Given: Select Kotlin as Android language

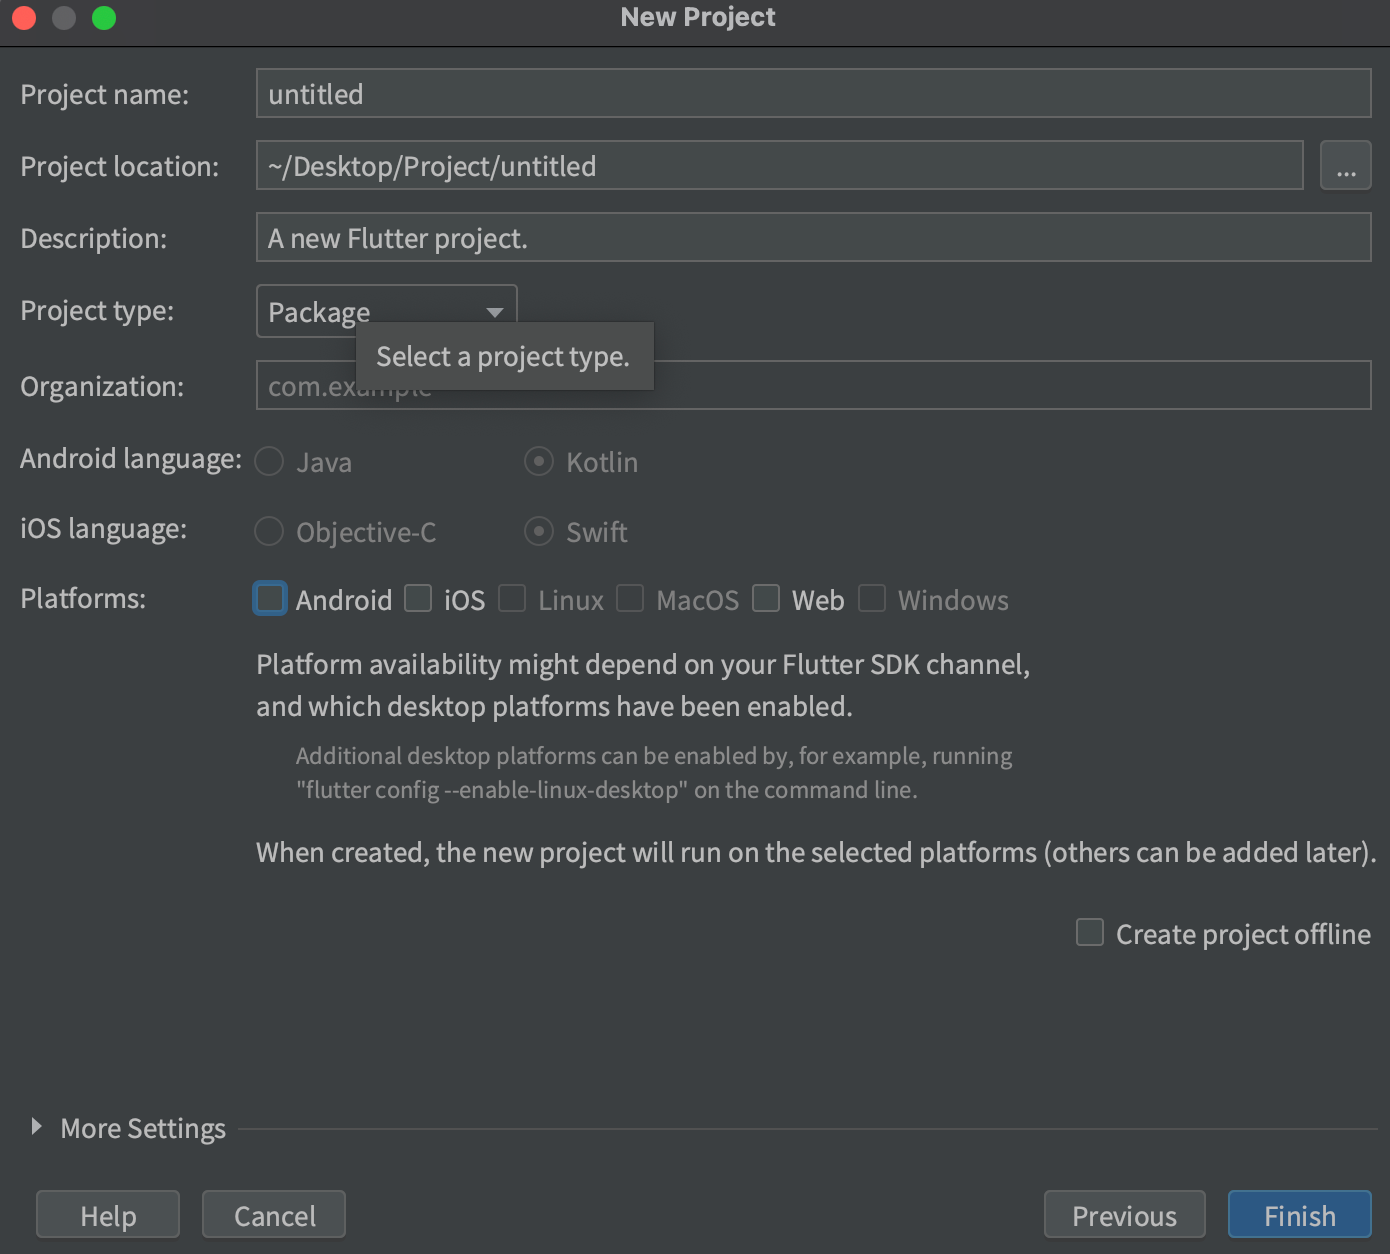Looking at the screenshot, I should (x=539, y=461).
